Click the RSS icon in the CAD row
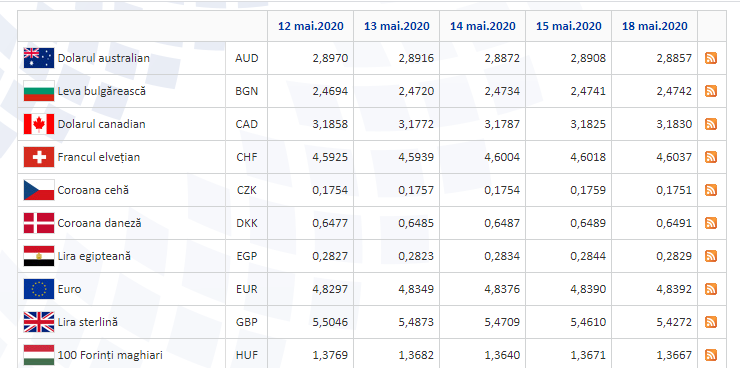Image resolution: width=740 pixels, height=368 pixels. coord(711,124)
